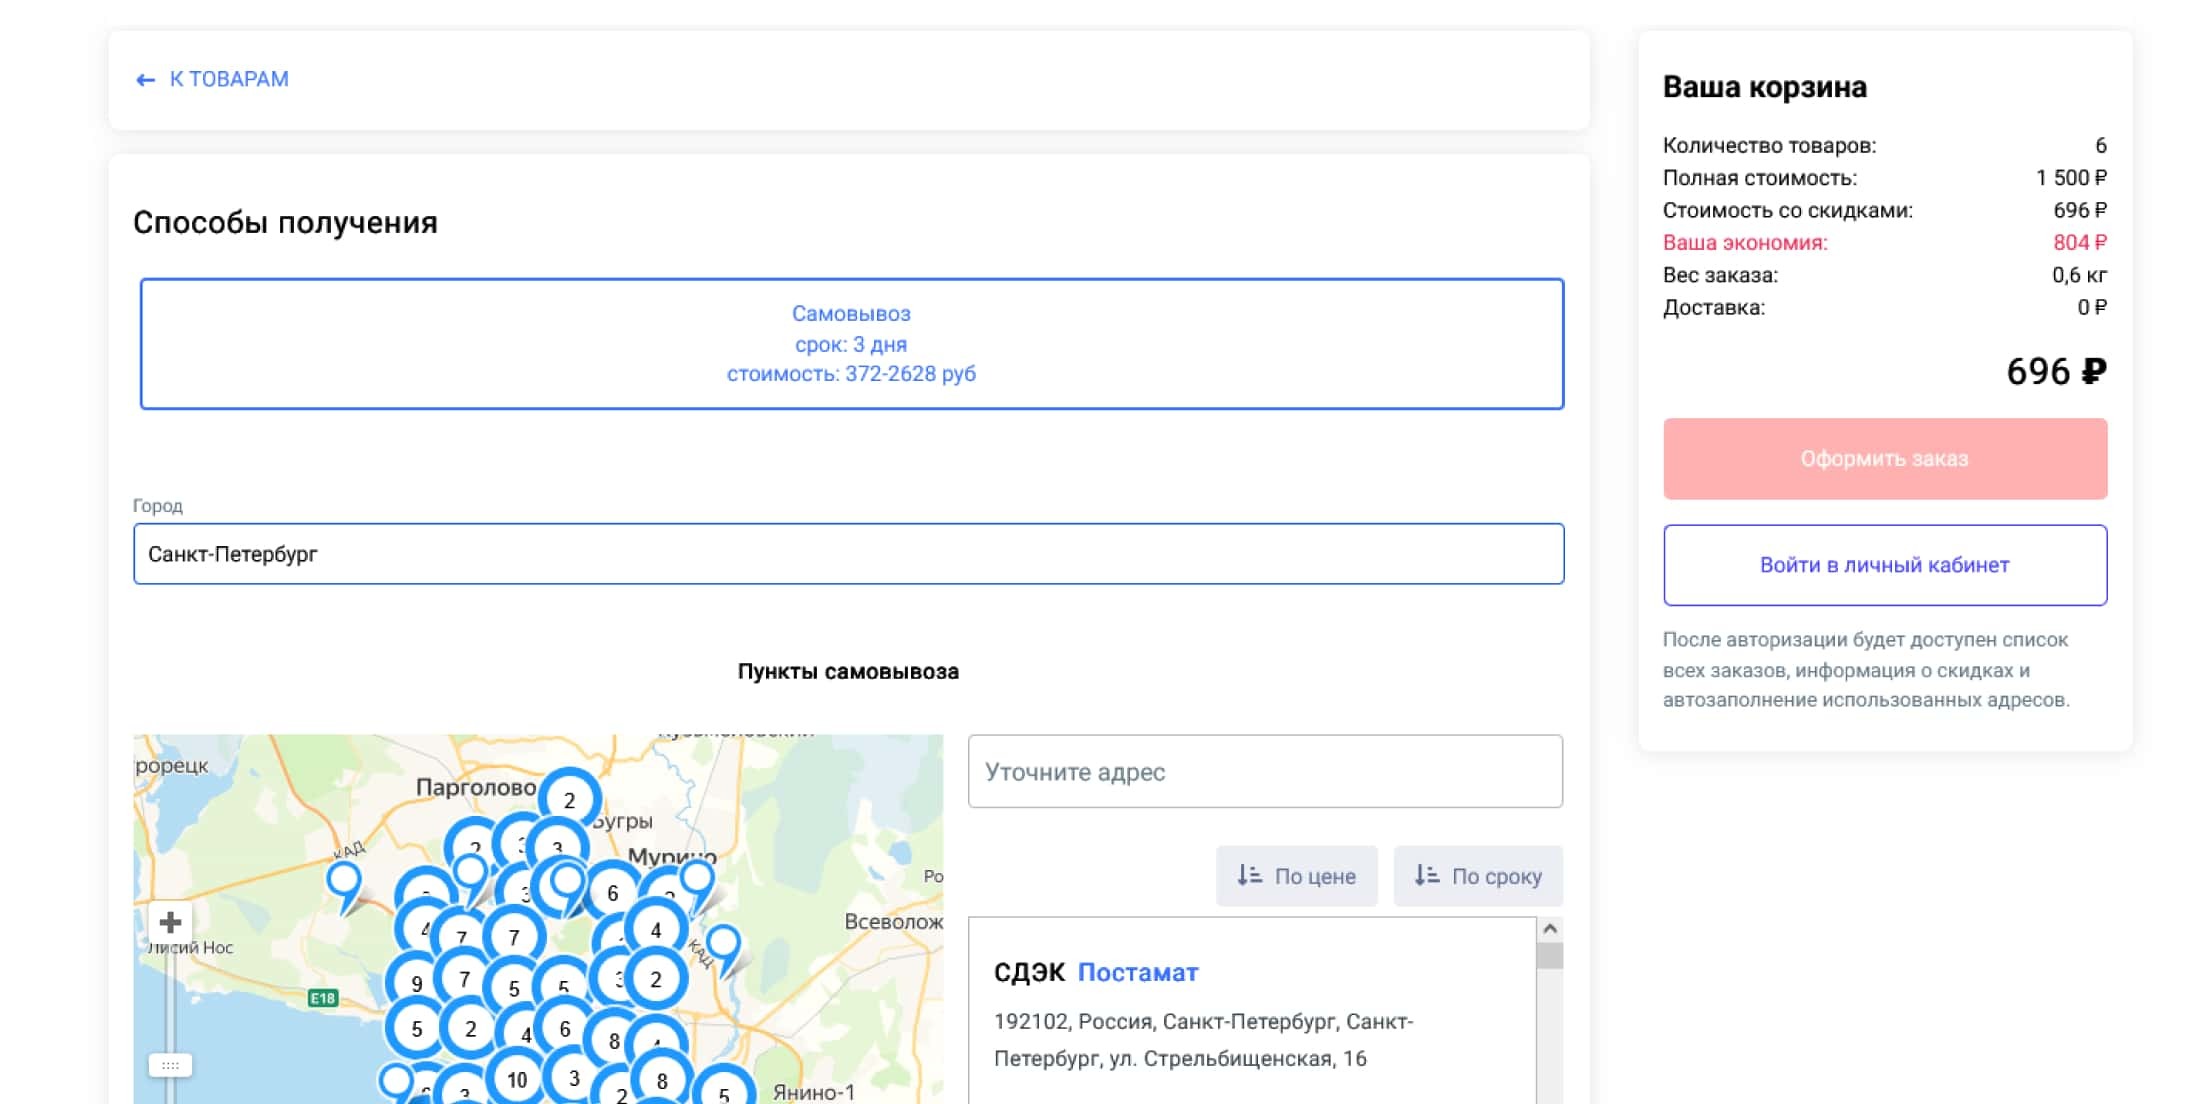Click Войти в личный кабинет
2208x1104 pixels.
pos(1885,565)
